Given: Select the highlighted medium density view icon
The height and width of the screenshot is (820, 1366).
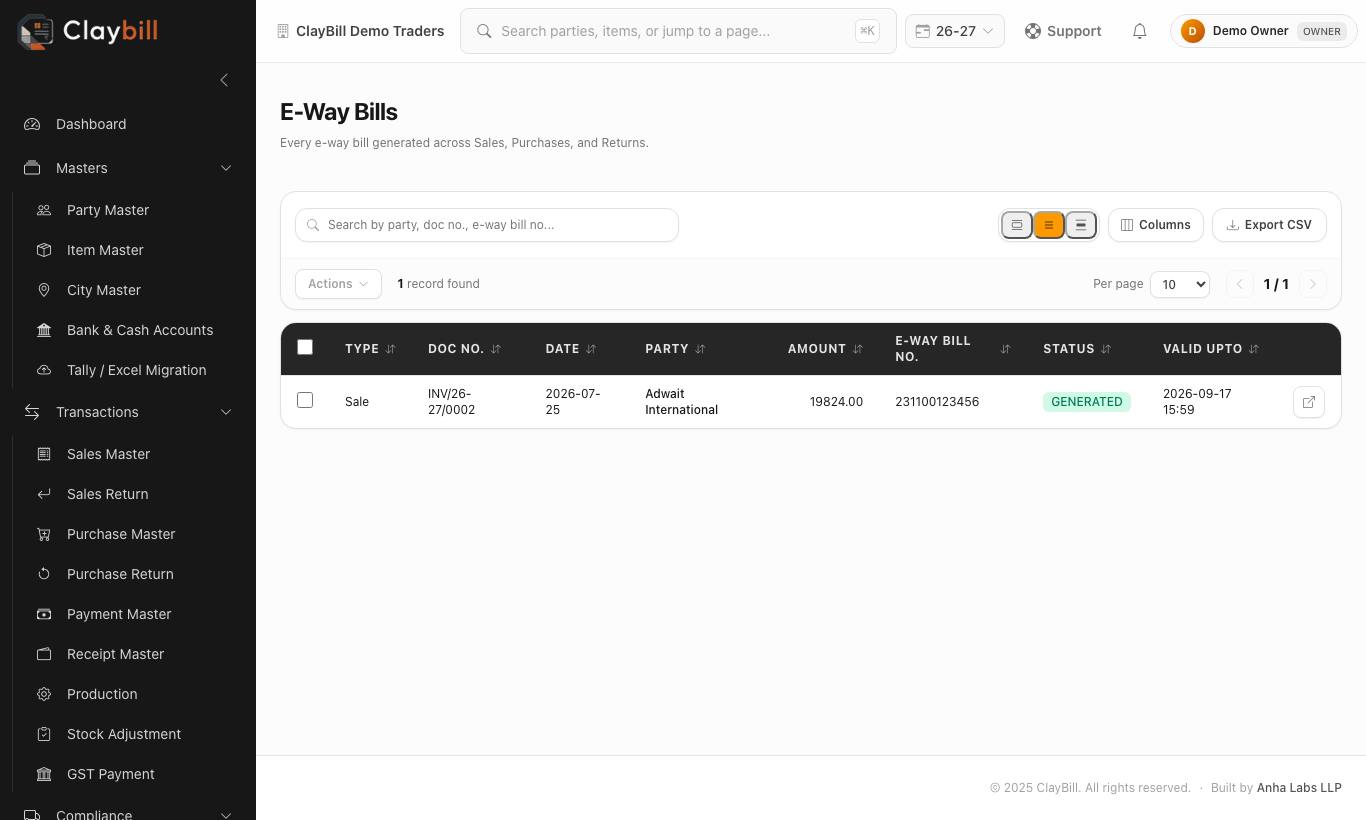Looking at the screenshot, I should coord(1049,225).
